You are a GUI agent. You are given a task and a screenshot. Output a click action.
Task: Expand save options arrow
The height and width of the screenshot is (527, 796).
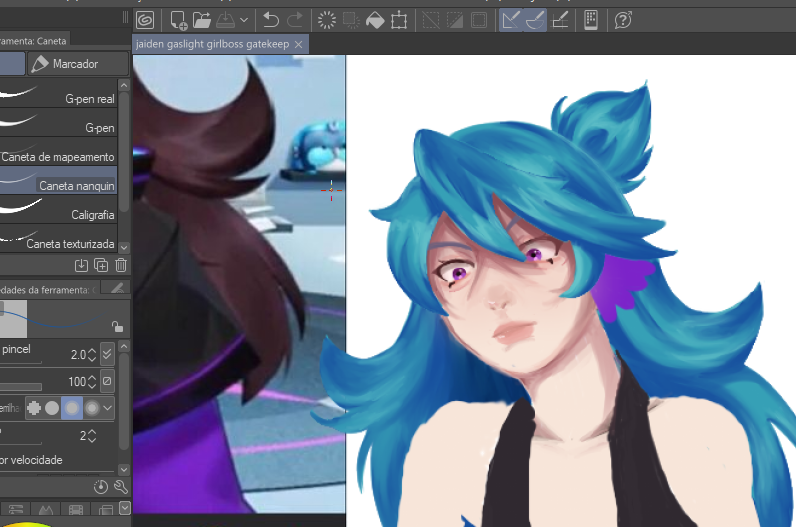click(244, 20)
